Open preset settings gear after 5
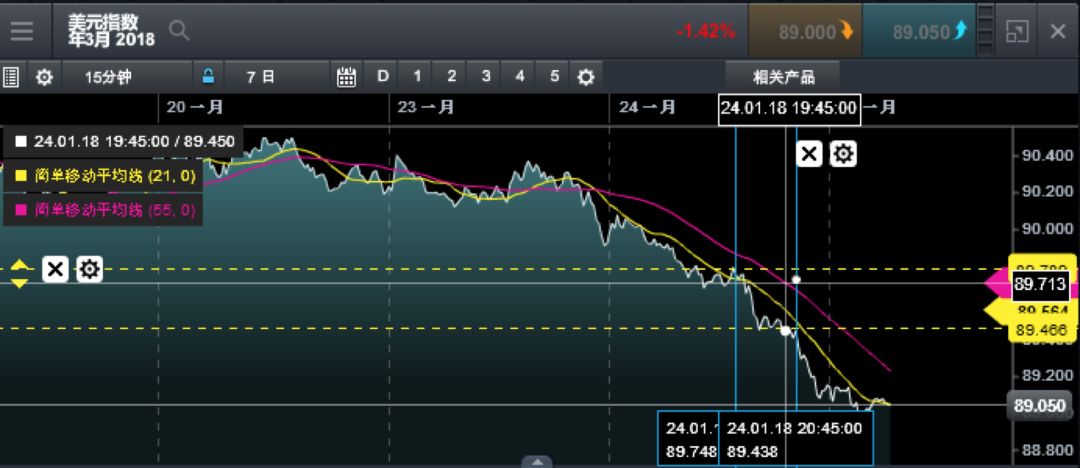This screenshot has width=1080, height=468. 585,77
